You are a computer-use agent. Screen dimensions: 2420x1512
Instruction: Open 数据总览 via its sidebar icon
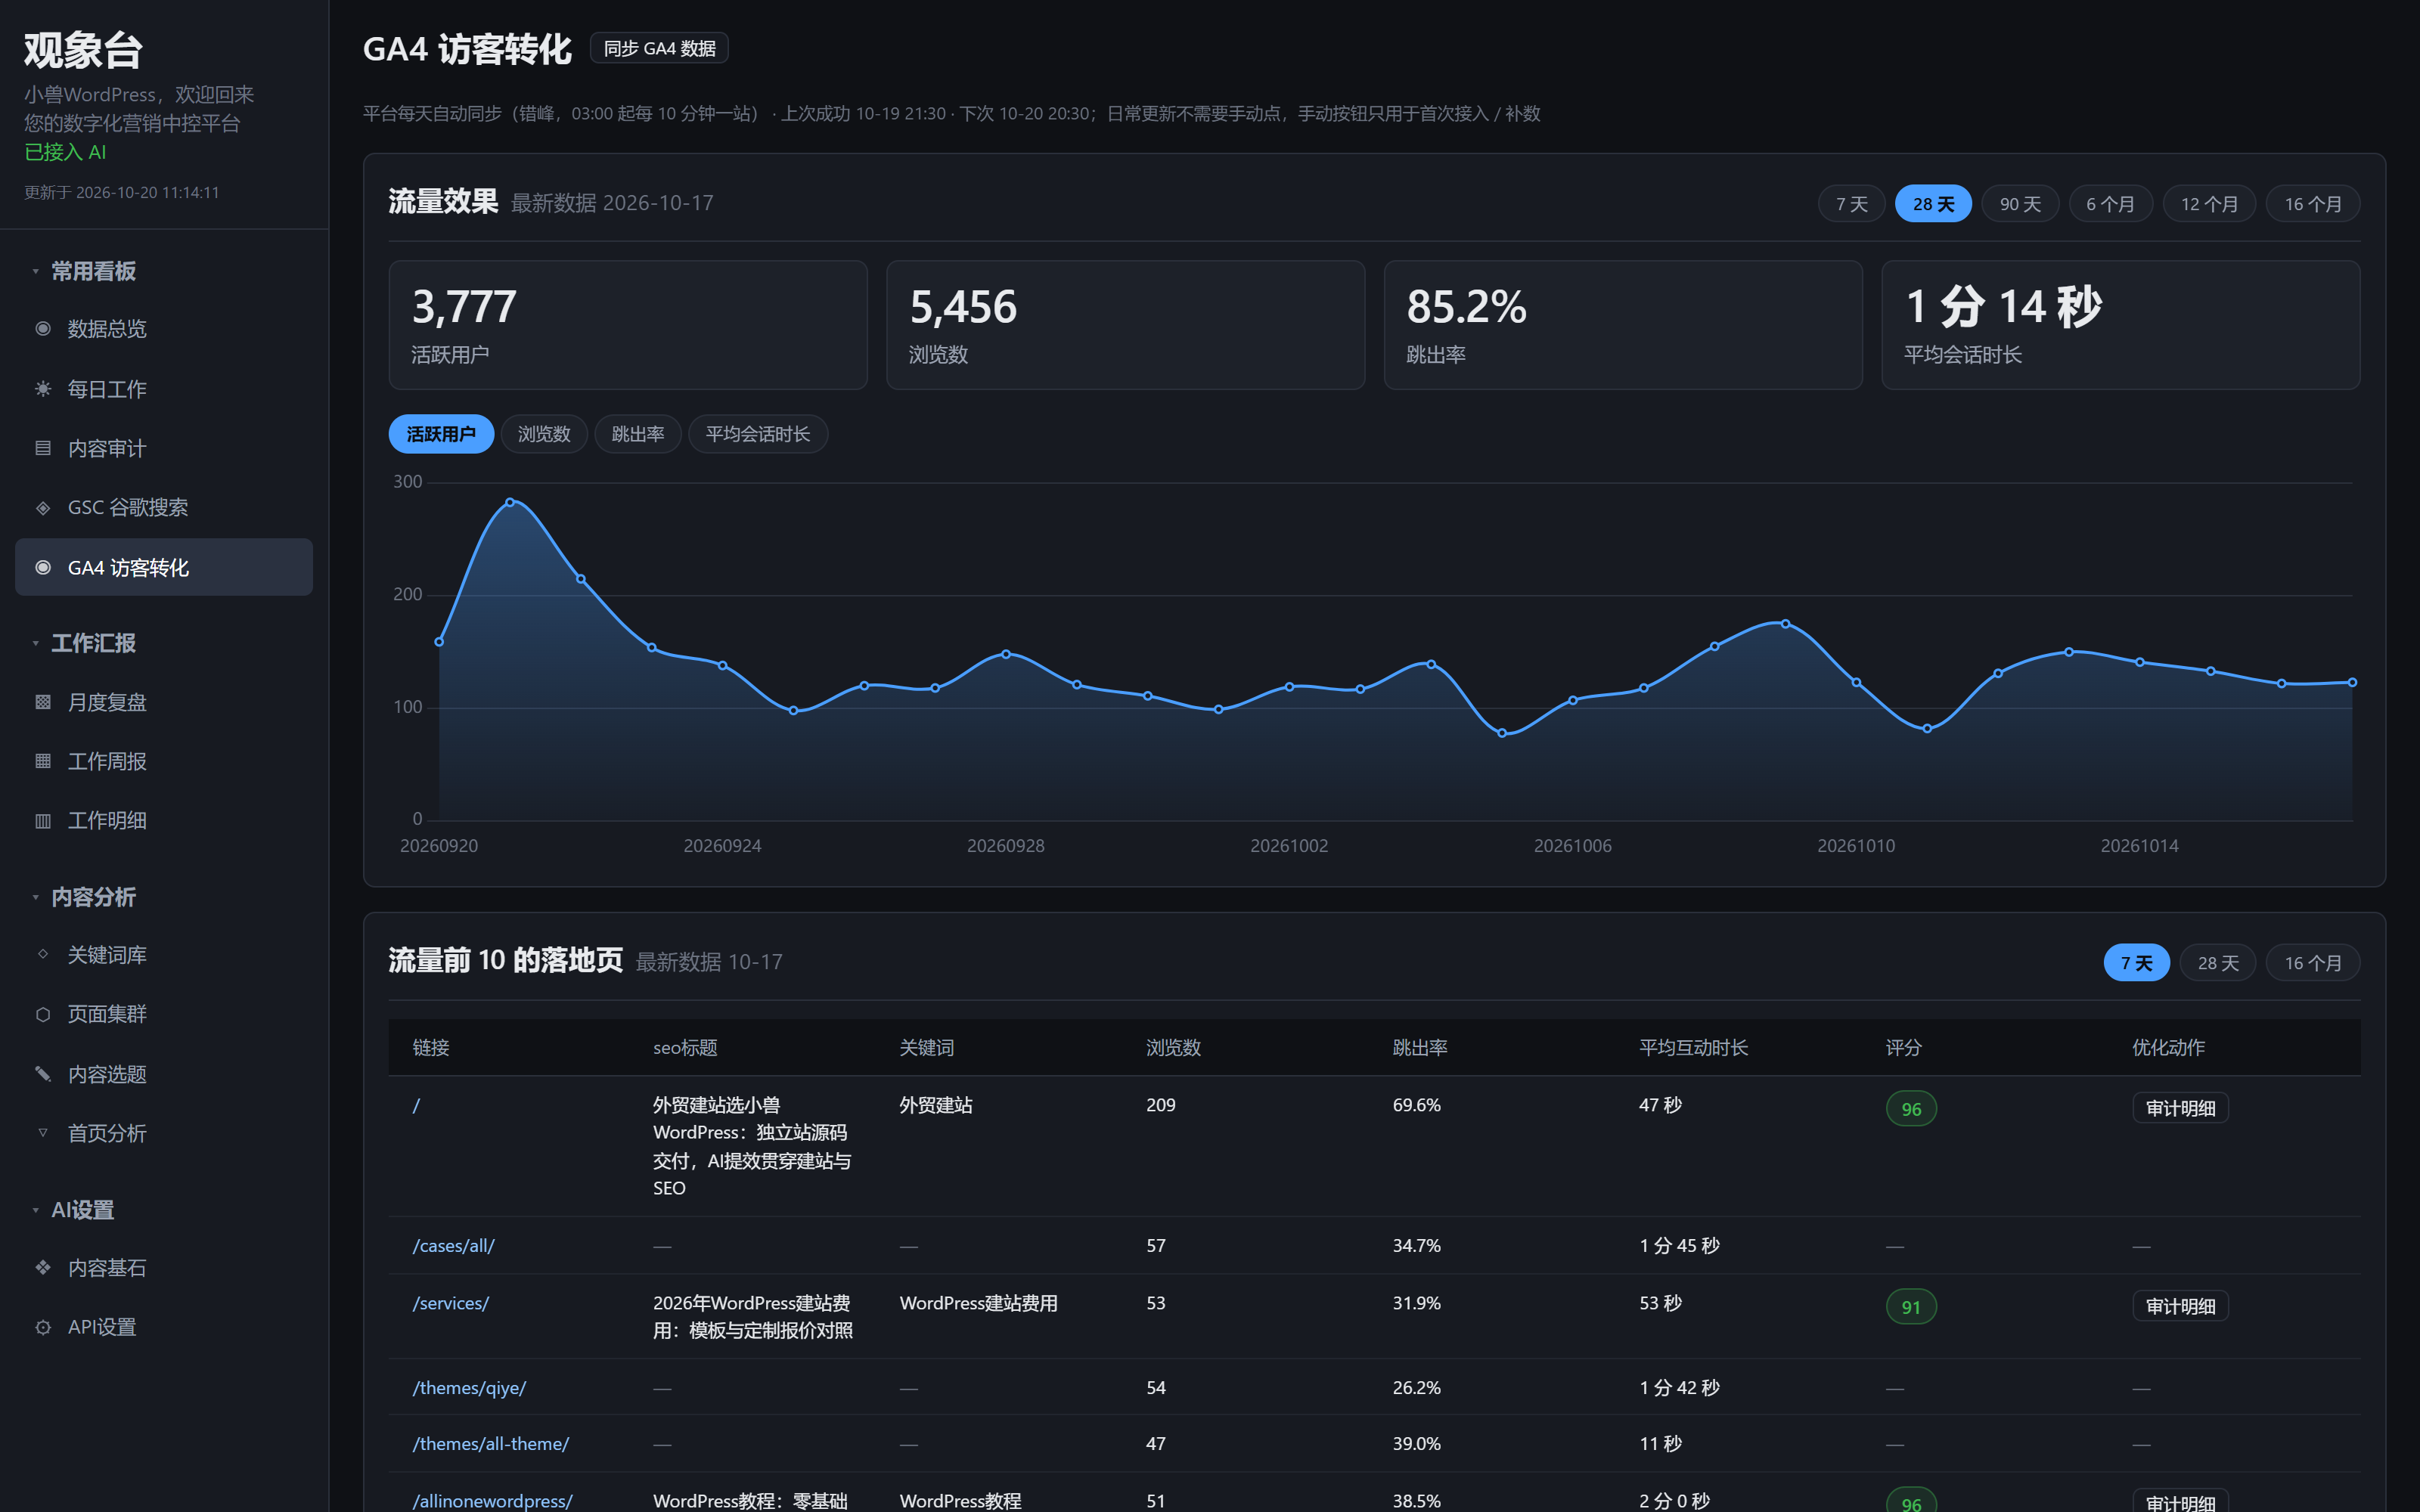43,329
